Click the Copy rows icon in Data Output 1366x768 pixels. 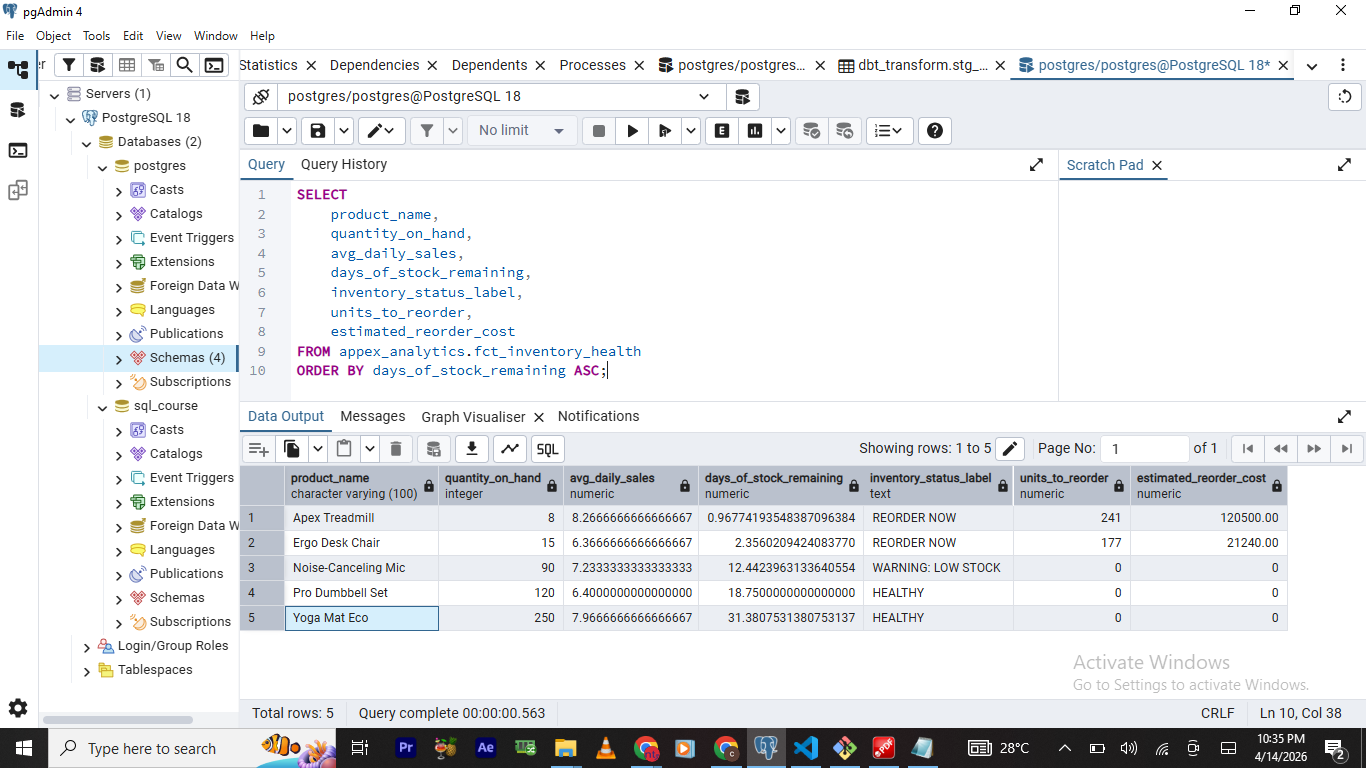(292, 449)
